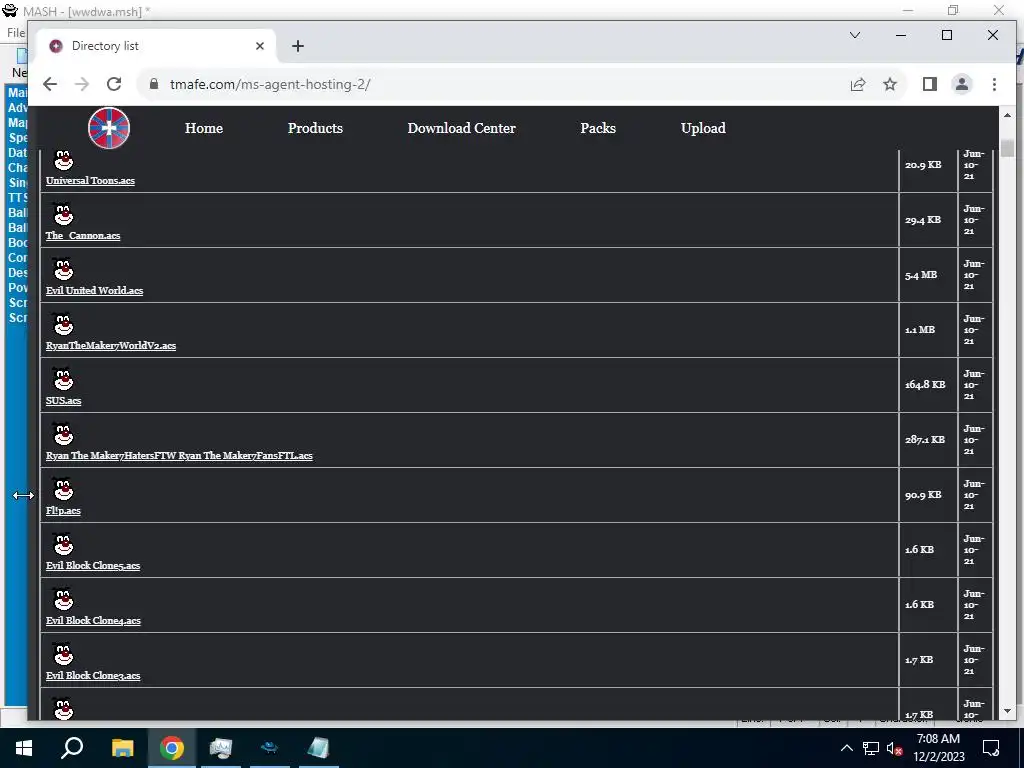Open the Upload navigation item
Viewport: 1024px width, 768px height.
[x=703, y=128]
